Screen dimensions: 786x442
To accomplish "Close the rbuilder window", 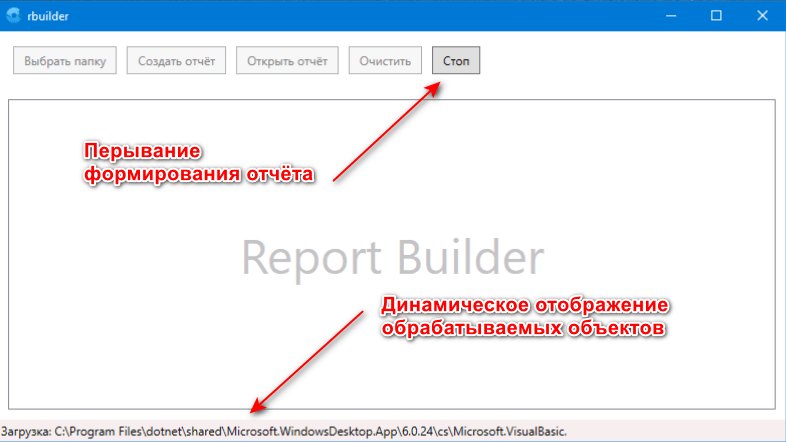I will pos(762,16).
